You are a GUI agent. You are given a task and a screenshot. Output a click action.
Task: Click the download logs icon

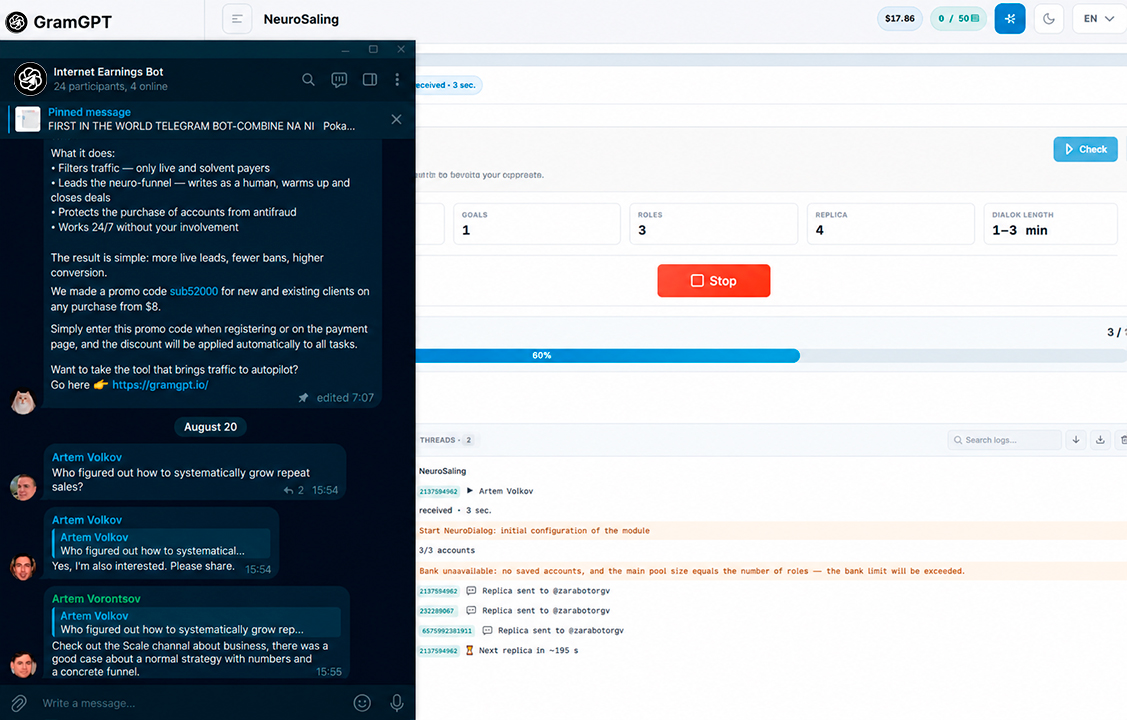[1100, 440]
